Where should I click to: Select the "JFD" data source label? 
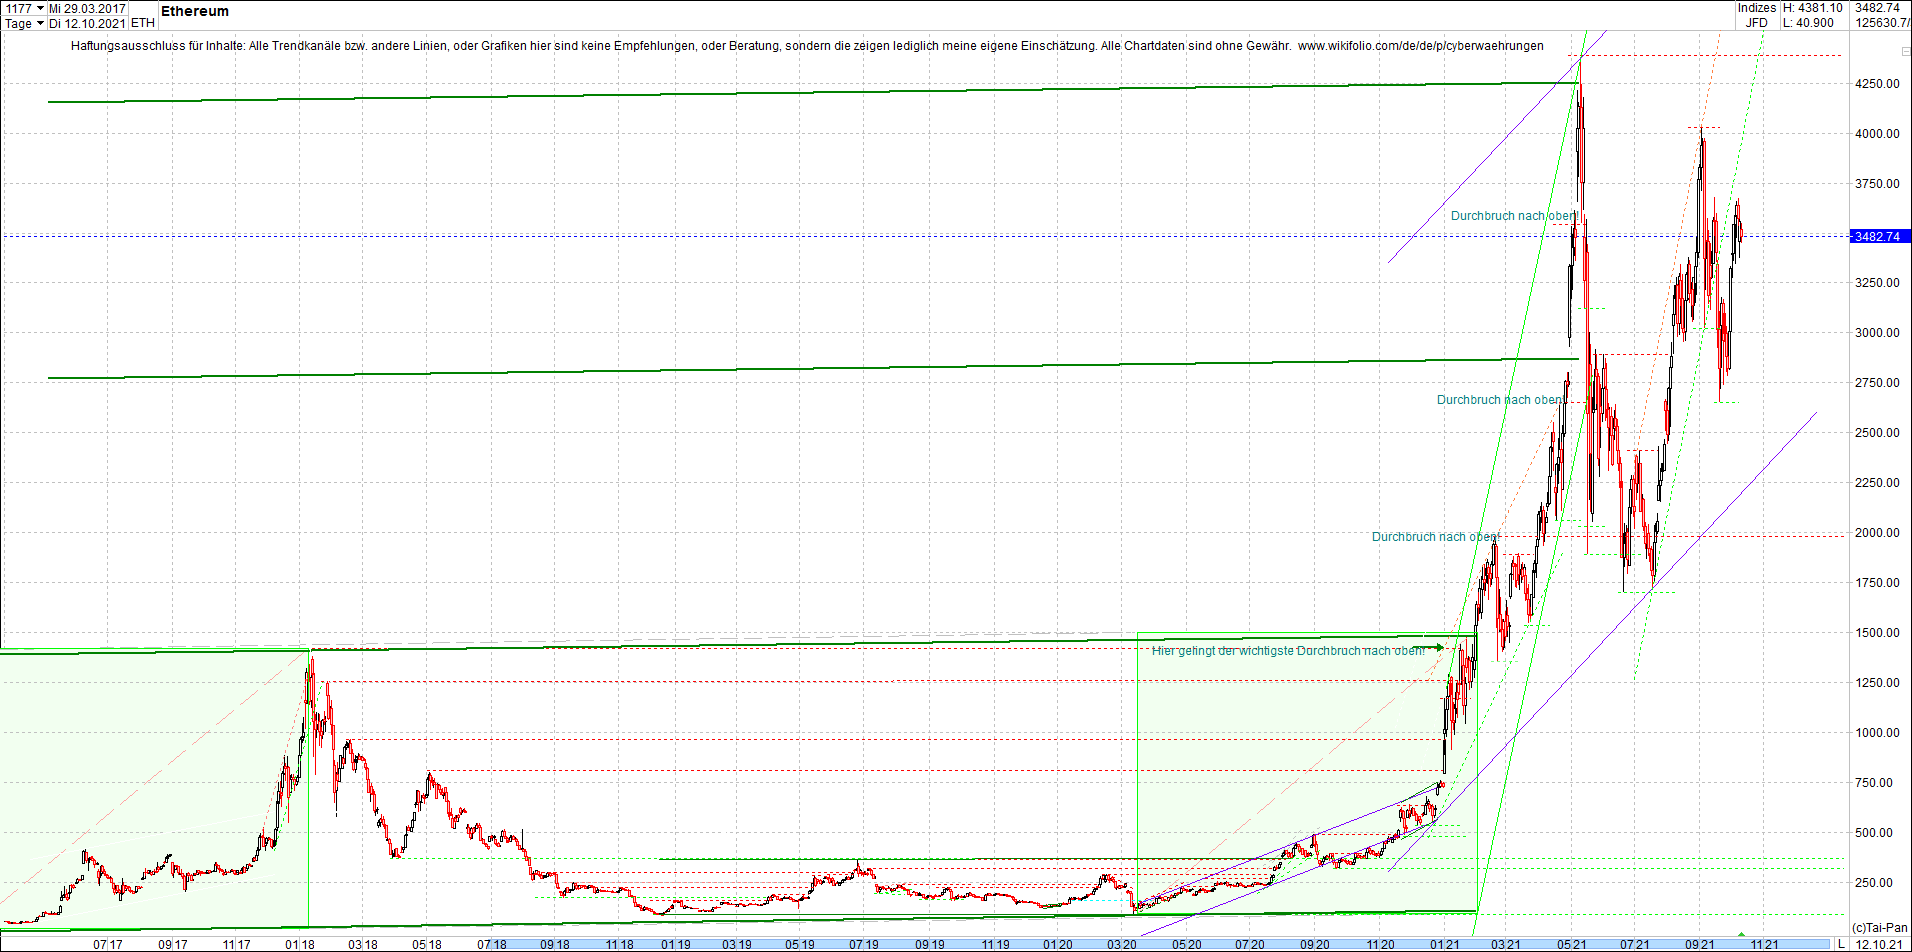pyautogui.click(x=1758, y=21)
